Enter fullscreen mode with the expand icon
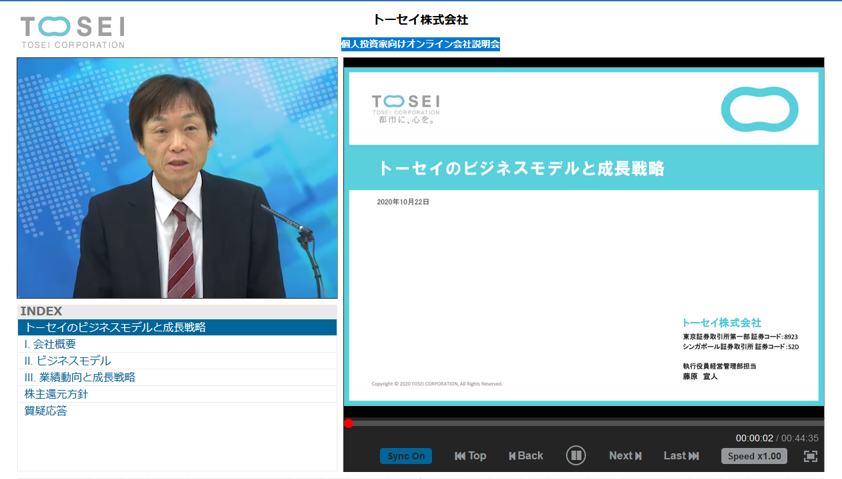This screenshot has height=479, width=842. click(810, 456)
